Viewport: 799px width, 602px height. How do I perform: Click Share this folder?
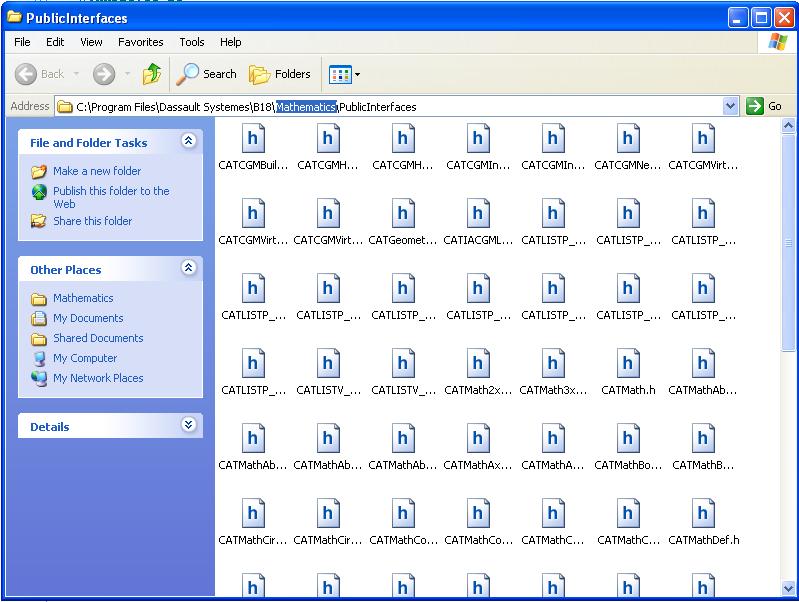pyautogui.click(x=92, y=221)
